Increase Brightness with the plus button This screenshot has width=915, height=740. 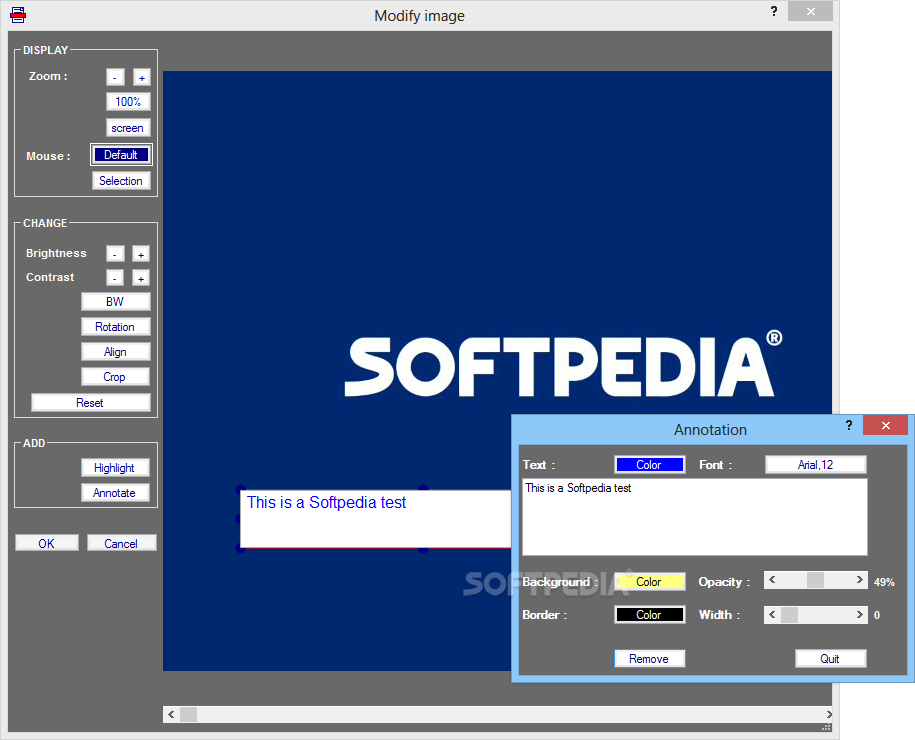click(x=141, y=254)
